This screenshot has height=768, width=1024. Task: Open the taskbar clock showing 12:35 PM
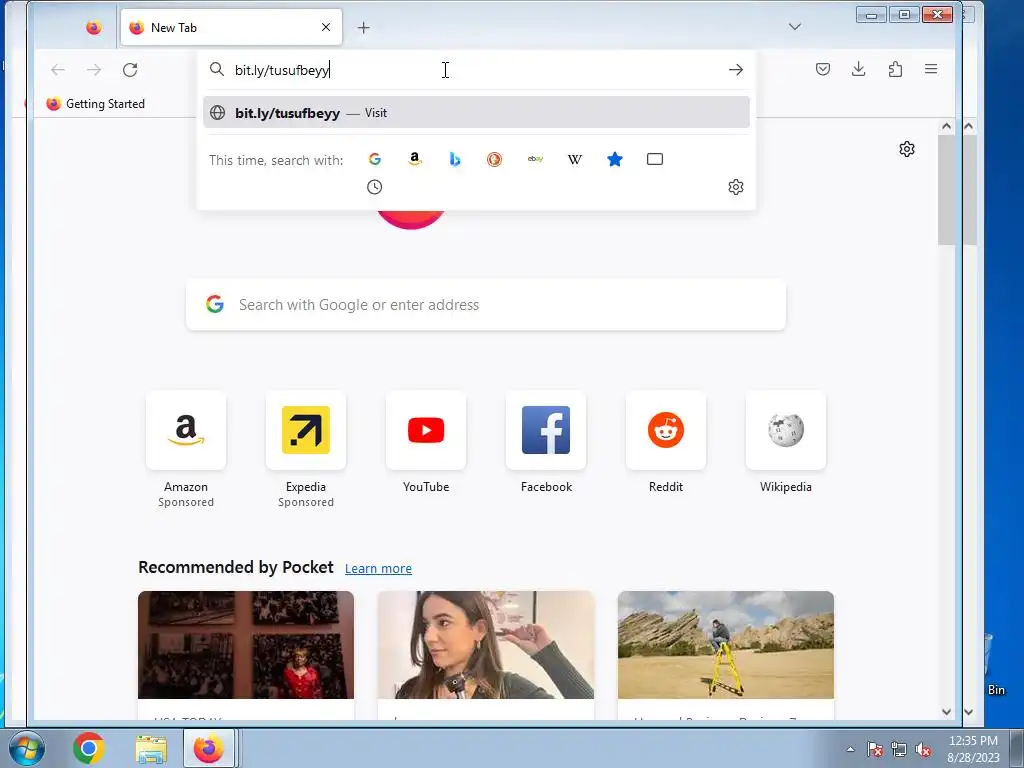(x=974, y=749)
